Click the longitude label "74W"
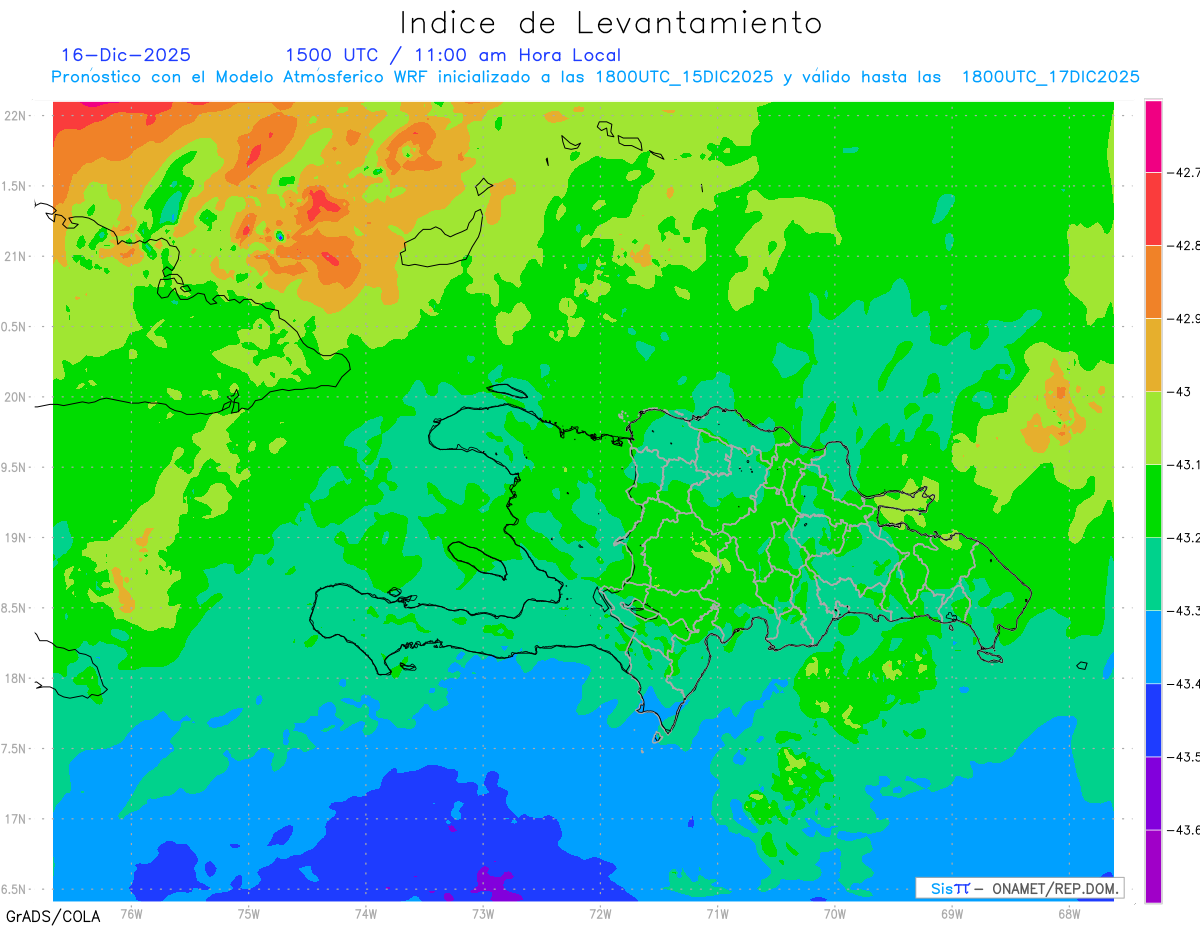This screenshot has width=1200, height=927. click(x=366, y=914)
